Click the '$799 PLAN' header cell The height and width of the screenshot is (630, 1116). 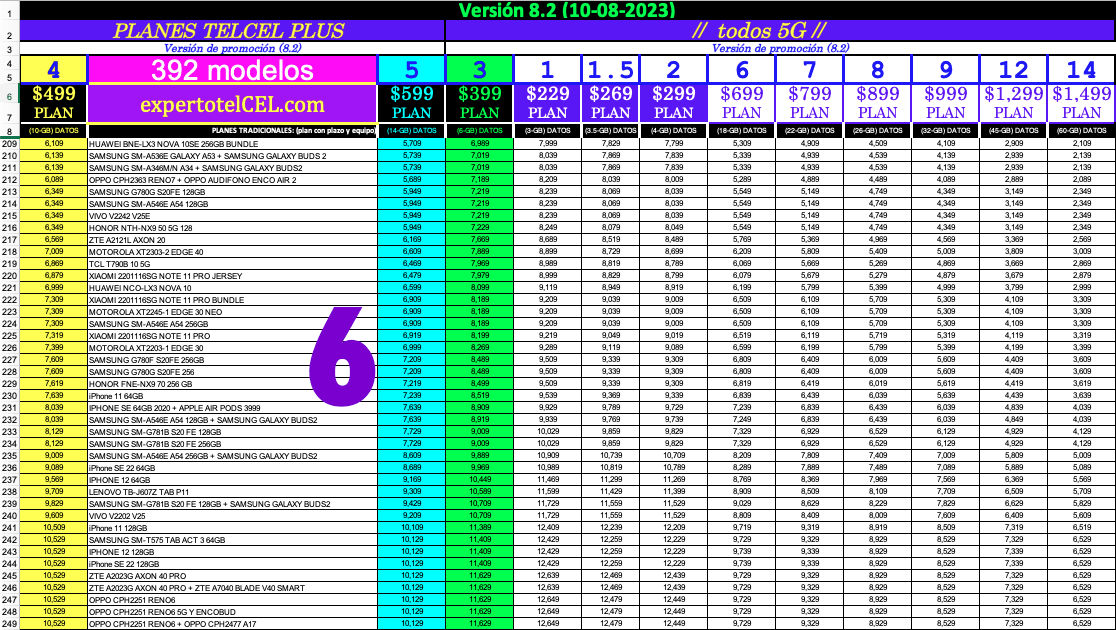click(x=809, y=104)
